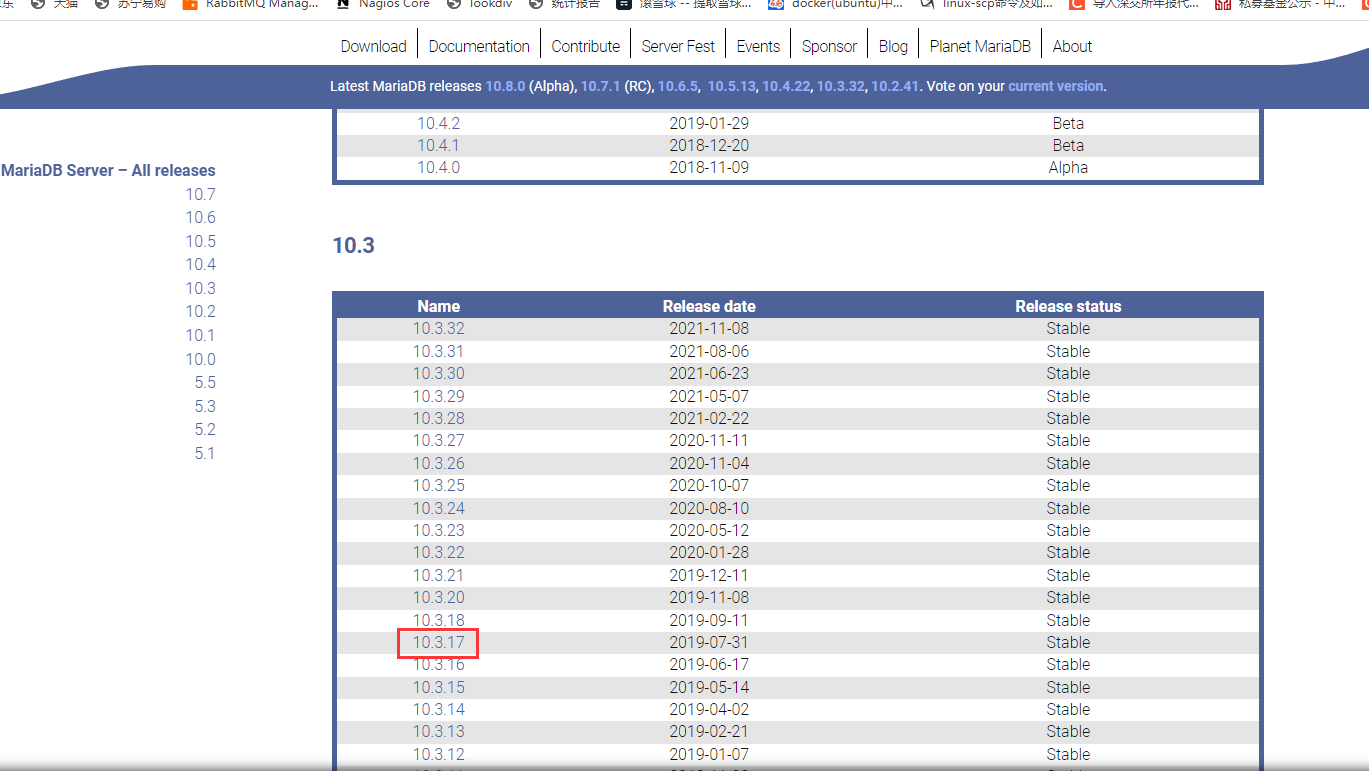This screenshot has width=1369, height=771.
Task: Open release 10.3.27 in the table
Action: point(439,440)
